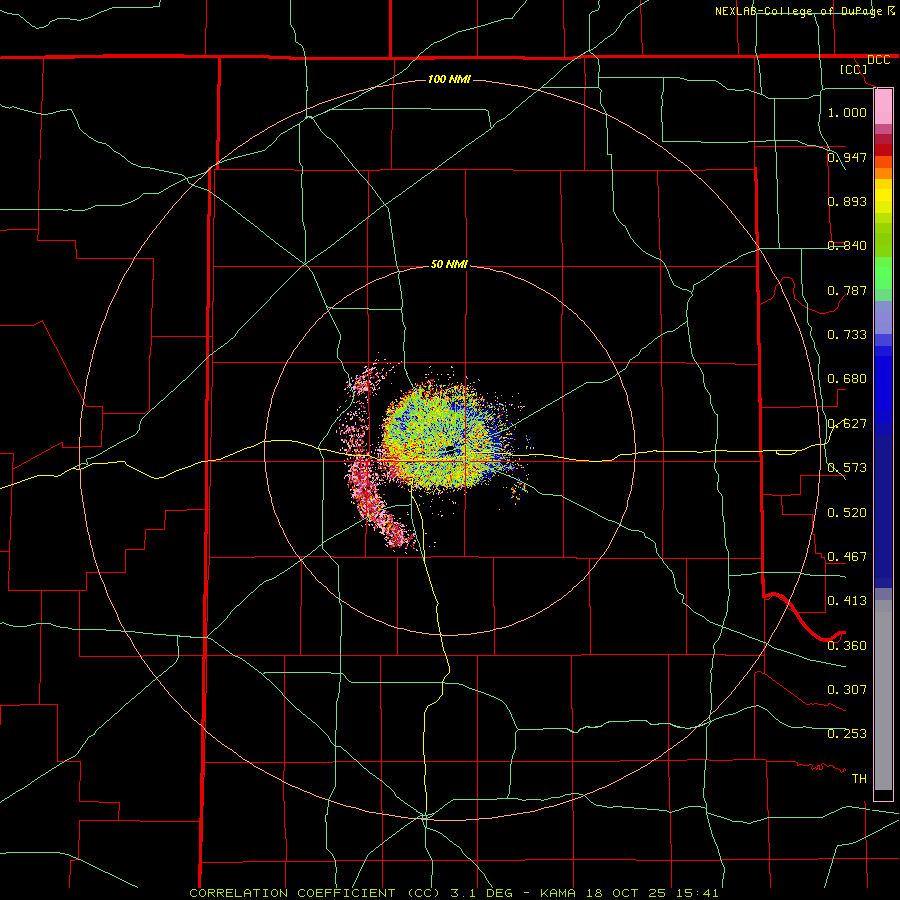Click the [CC] unit label above the color bar
This screenshot has width=900, height=900.
(x=854, y=69)
